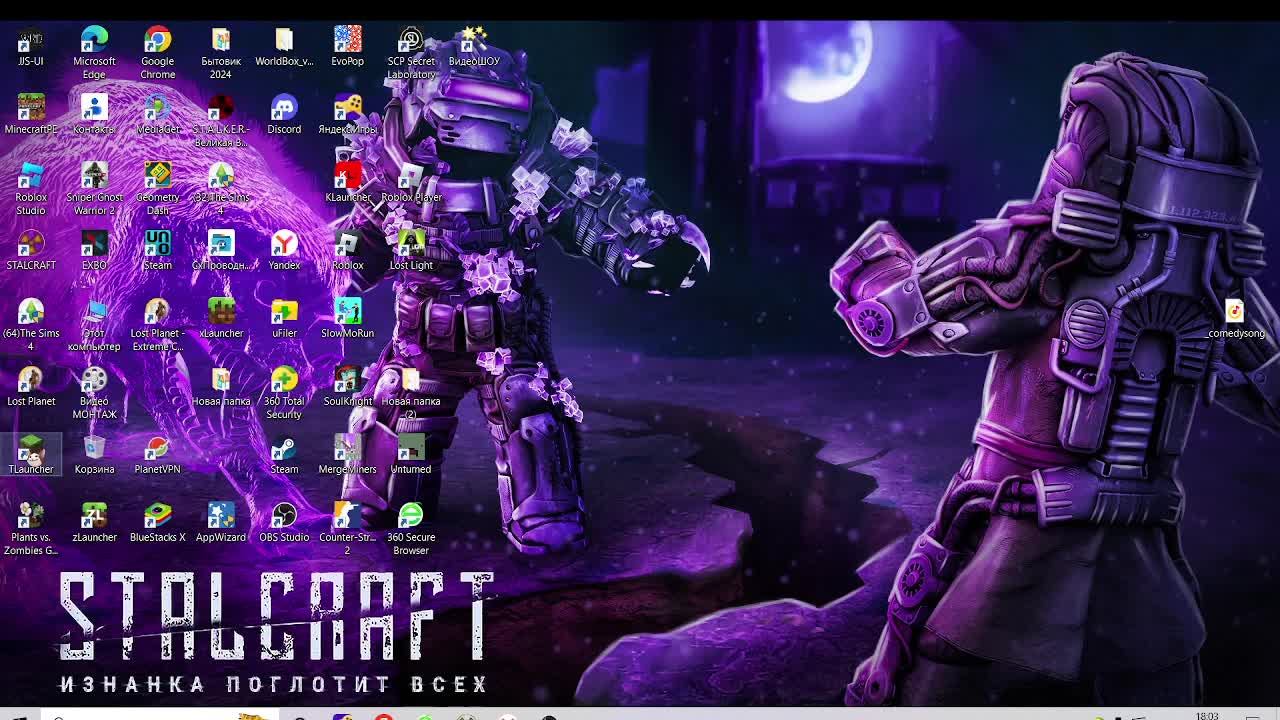1280x720 pixels.
Task: Click the Lost Light game icon
Action: 411,251
